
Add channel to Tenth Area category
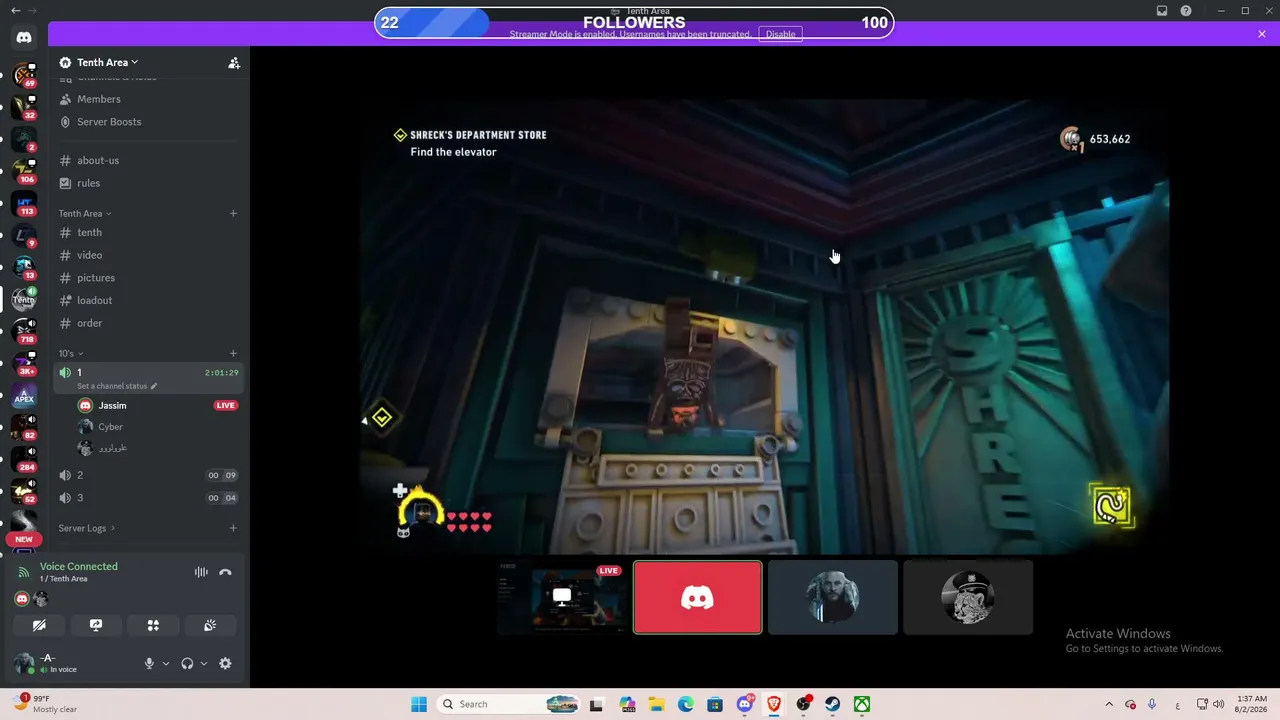(x=233, y=213)
